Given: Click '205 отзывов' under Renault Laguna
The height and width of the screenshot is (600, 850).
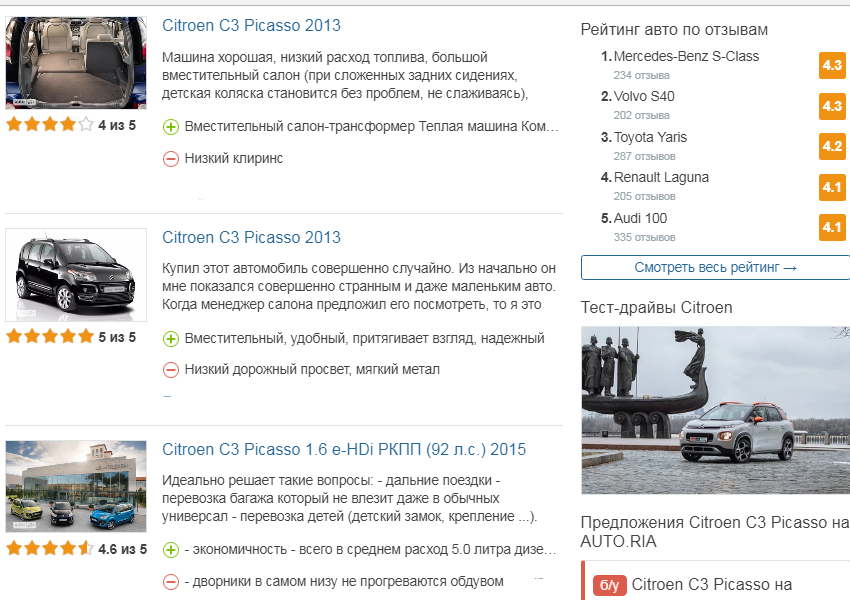Looking at the screenshot, I should [x=645, y=197].
